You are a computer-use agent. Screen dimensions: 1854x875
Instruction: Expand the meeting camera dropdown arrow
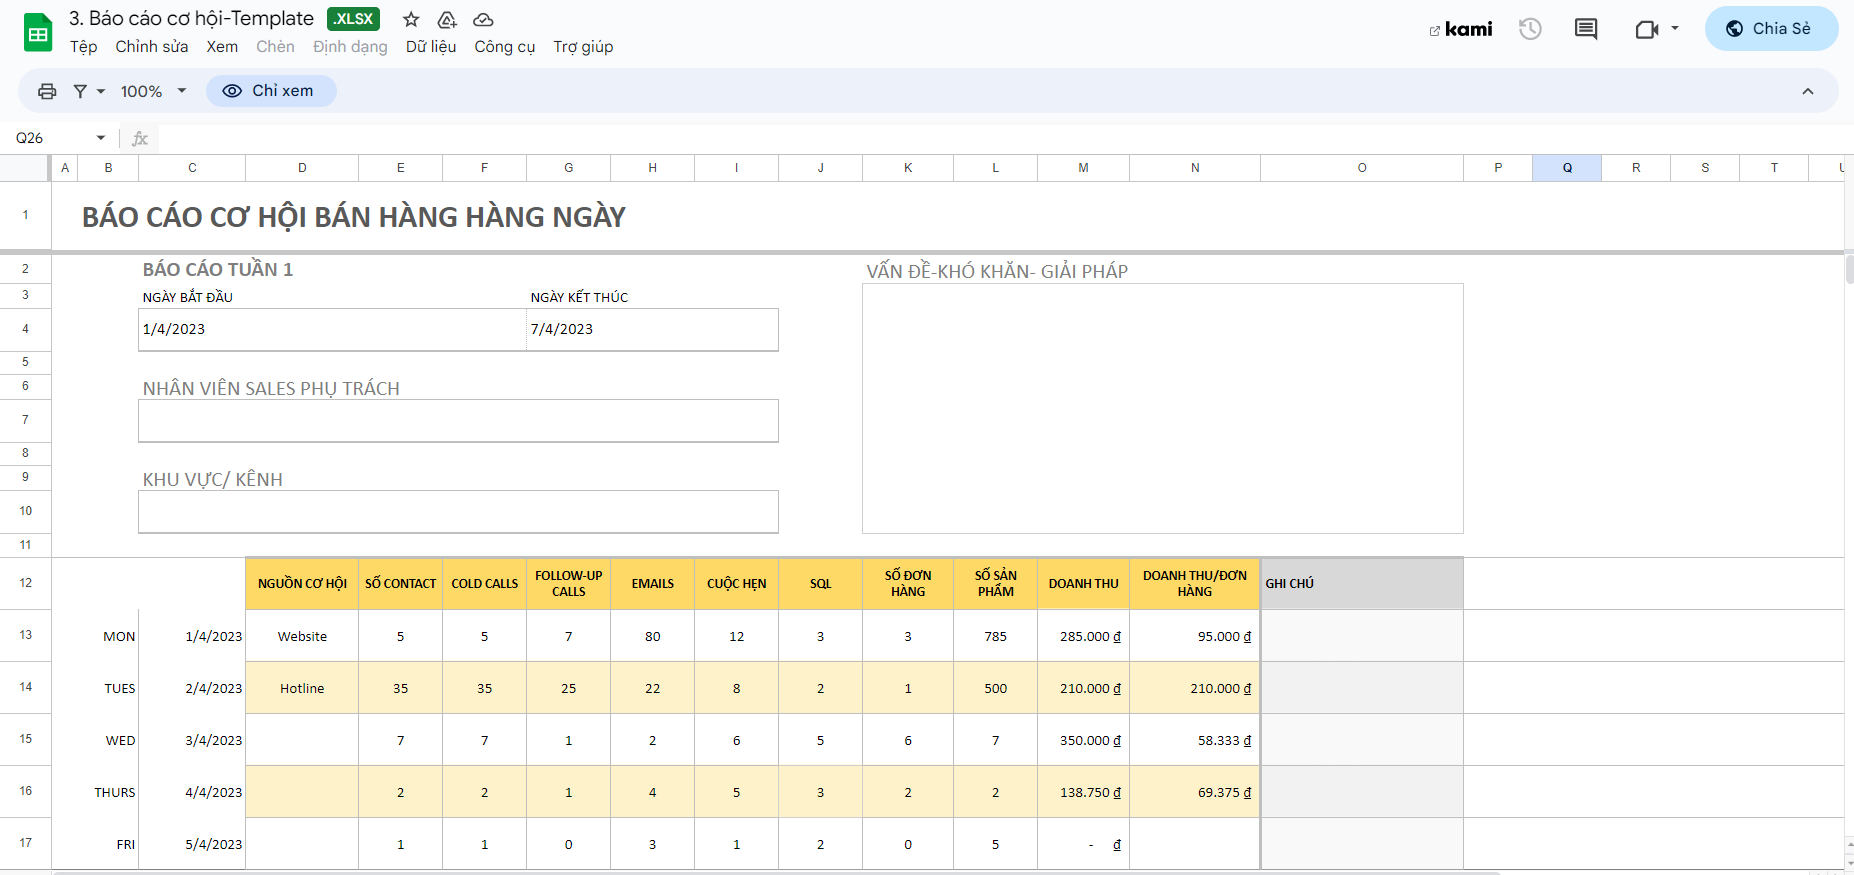point(1675,29)
